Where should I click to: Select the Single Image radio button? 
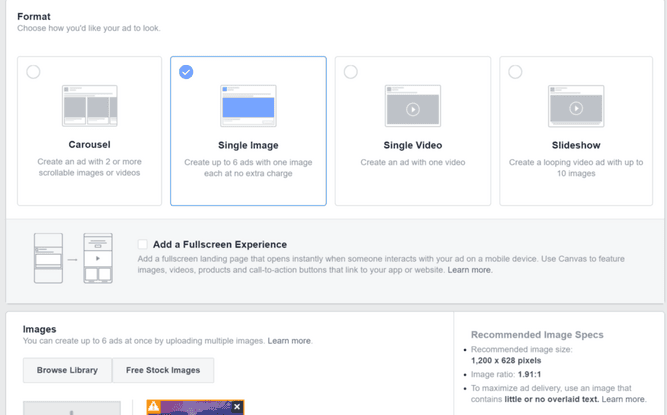click(186, 72)
